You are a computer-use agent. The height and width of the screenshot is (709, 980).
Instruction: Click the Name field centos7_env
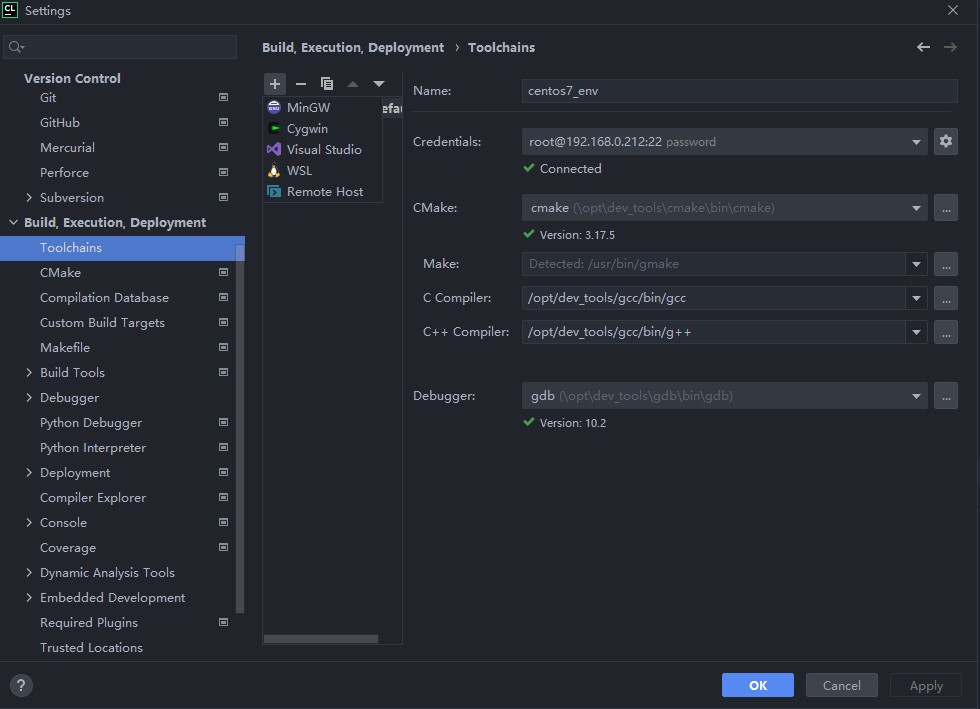pyautogui.click(x=739, y=91)
